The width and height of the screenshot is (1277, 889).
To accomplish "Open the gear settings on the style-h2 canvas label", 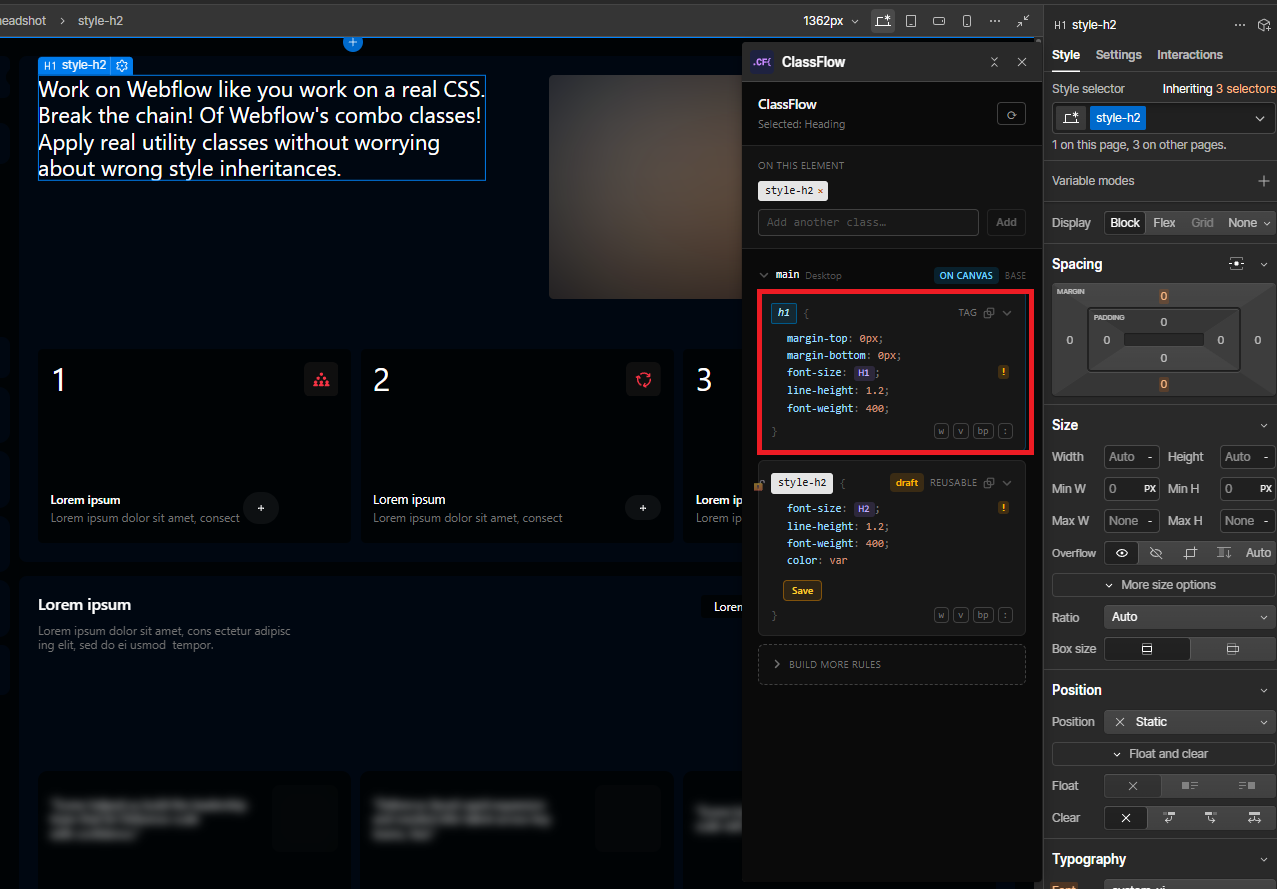I will 122,65.
